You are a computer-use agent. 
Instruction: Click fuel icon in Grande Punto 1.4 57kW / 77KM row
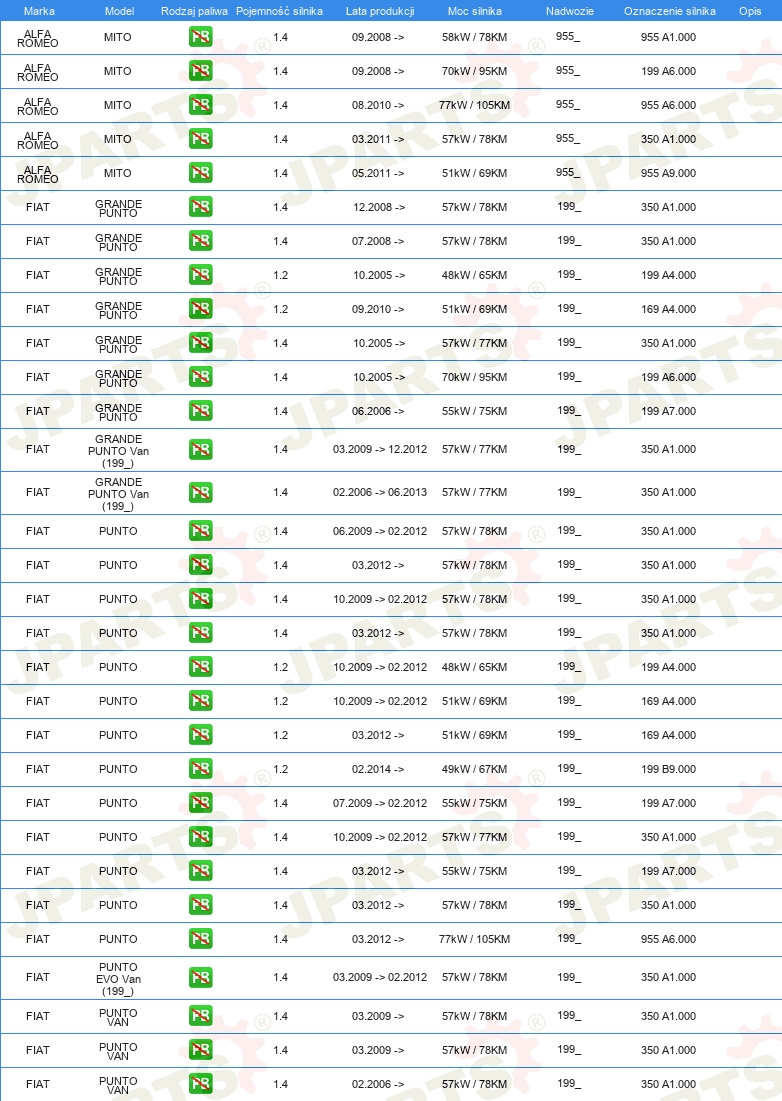pyautogui.click(x=201, y=343)
